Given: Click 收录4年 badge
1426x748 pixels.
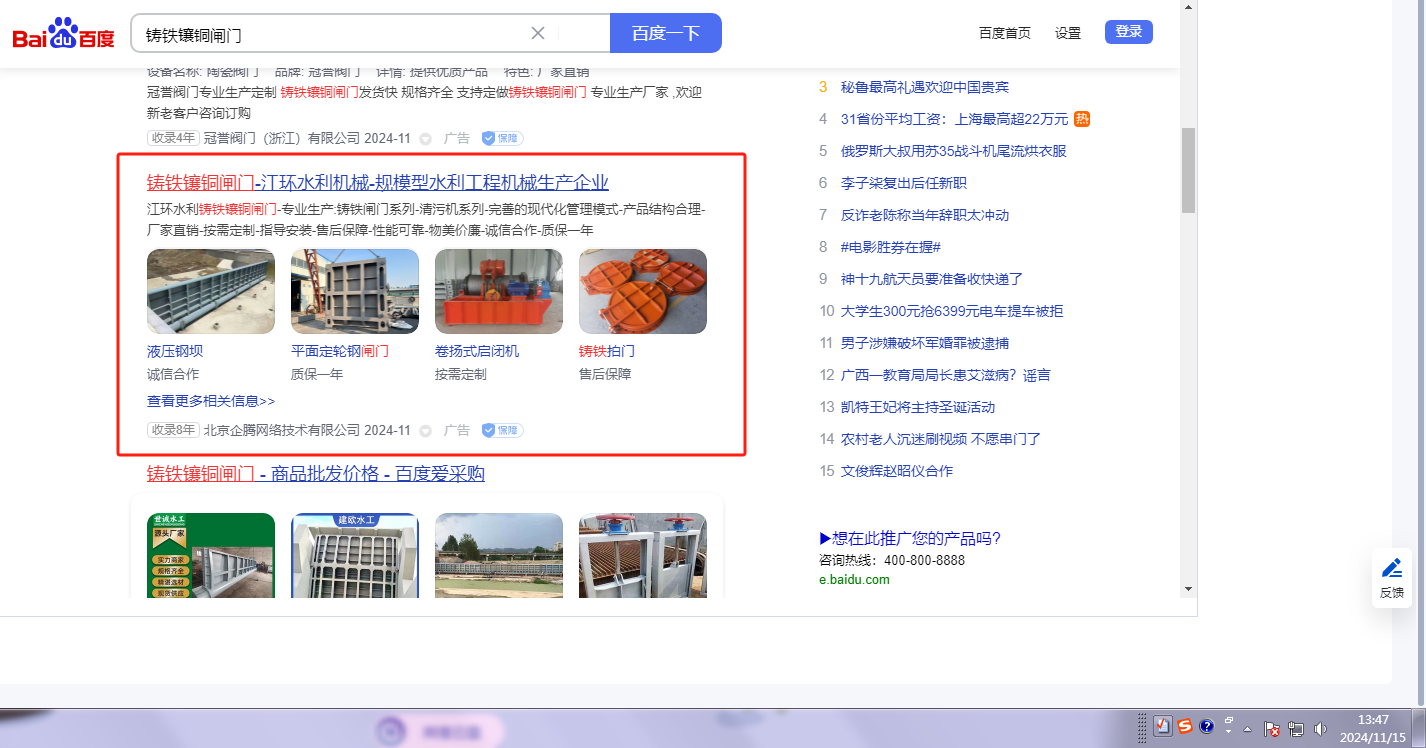Looking at the screenshot, I should (173, 138).
